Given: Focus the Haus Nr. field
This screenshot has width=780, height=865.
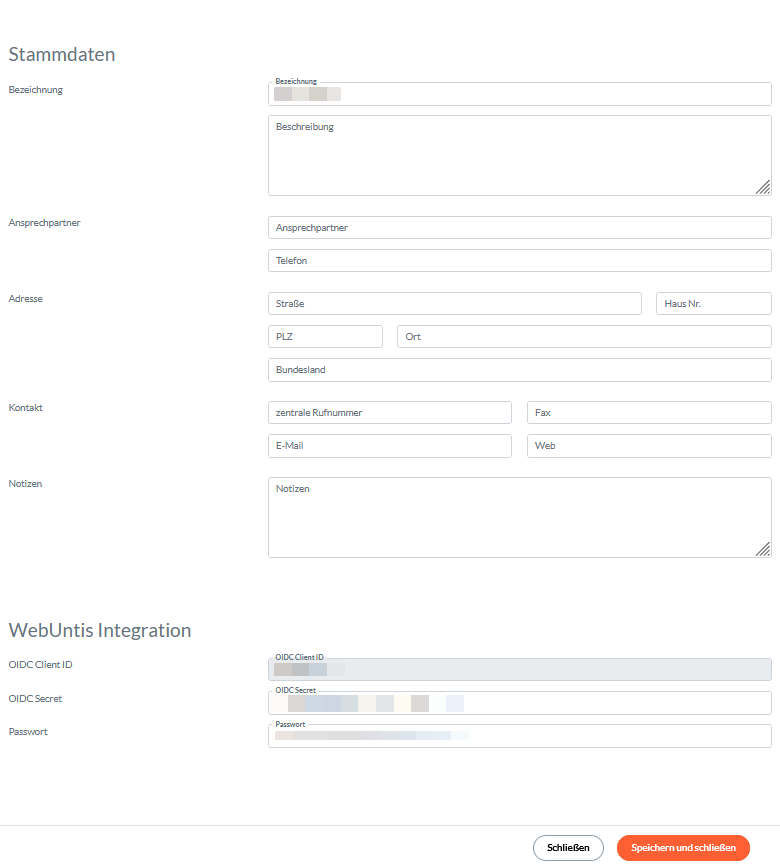Looking at the screenshot, I should 713,304.
